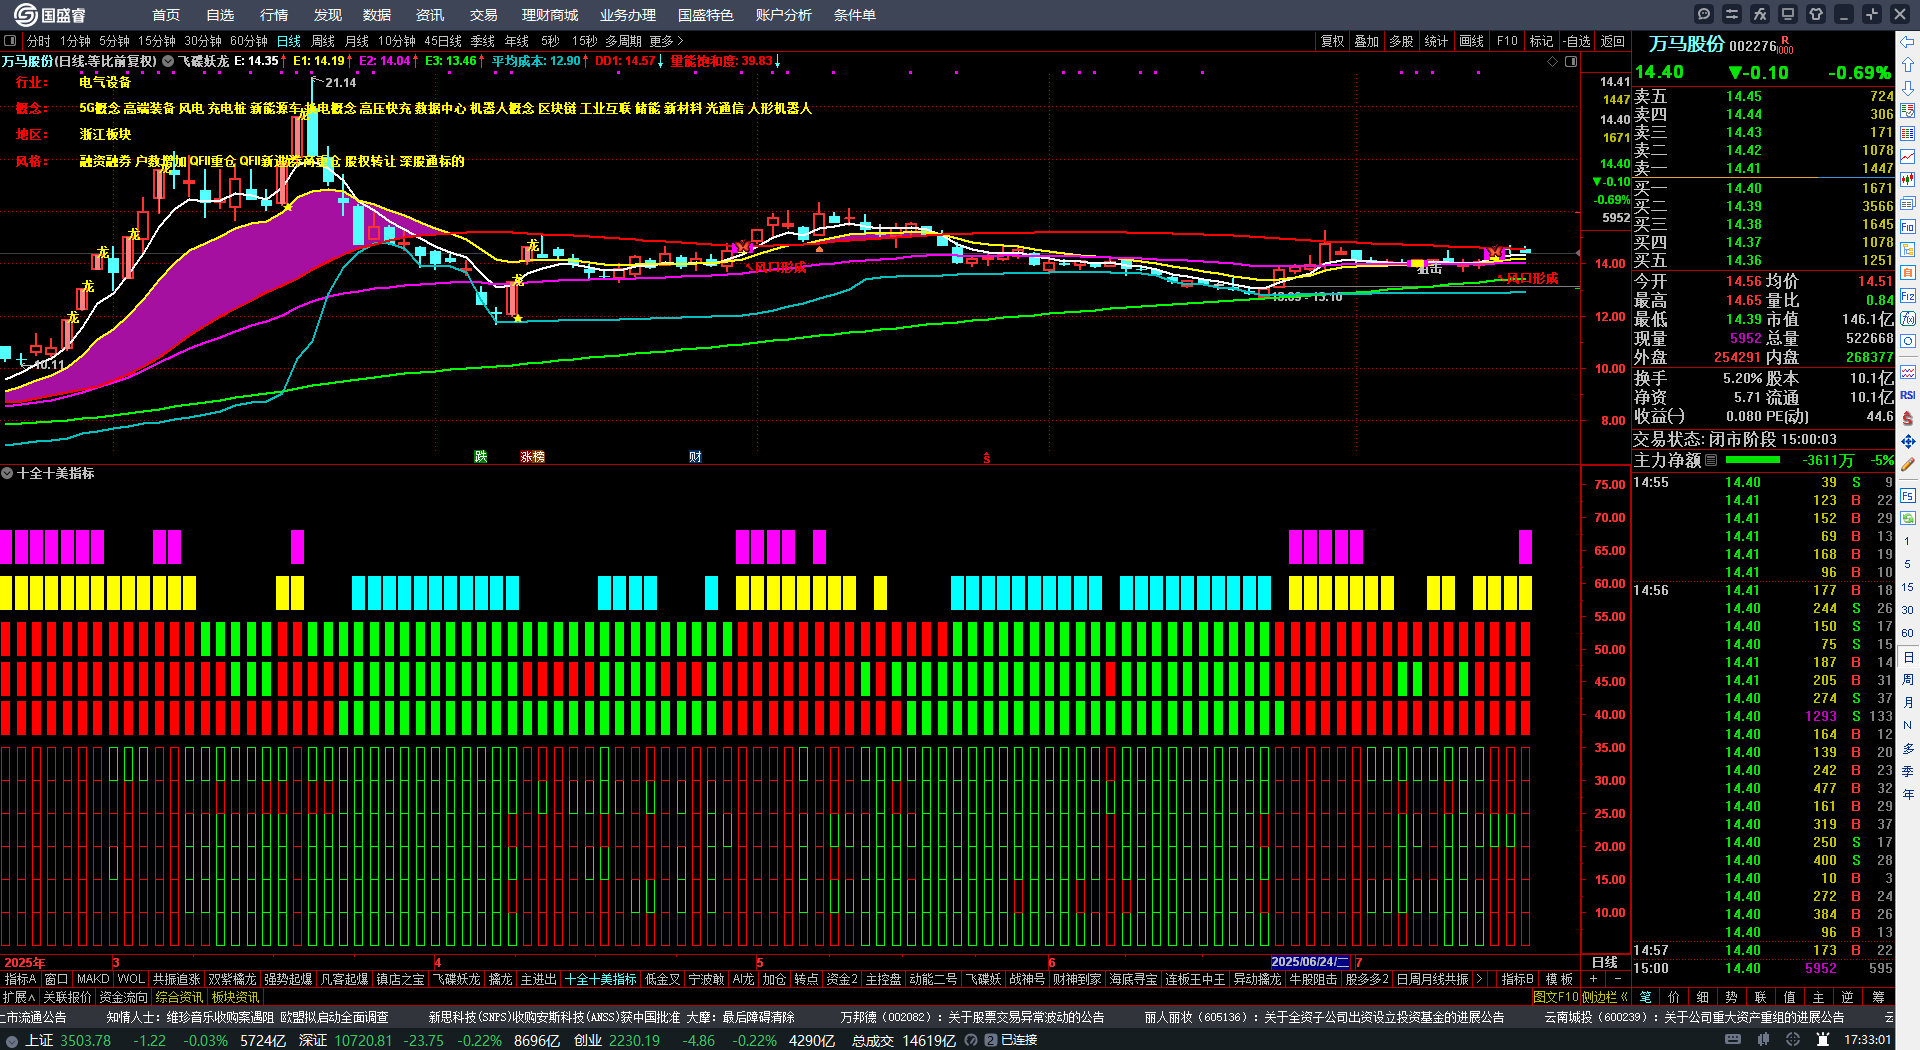The width and height of the screenshot is (1920, 1050).
Task: Click the 笔 tab in bottom-right panel
Action: coord(1646,997)
